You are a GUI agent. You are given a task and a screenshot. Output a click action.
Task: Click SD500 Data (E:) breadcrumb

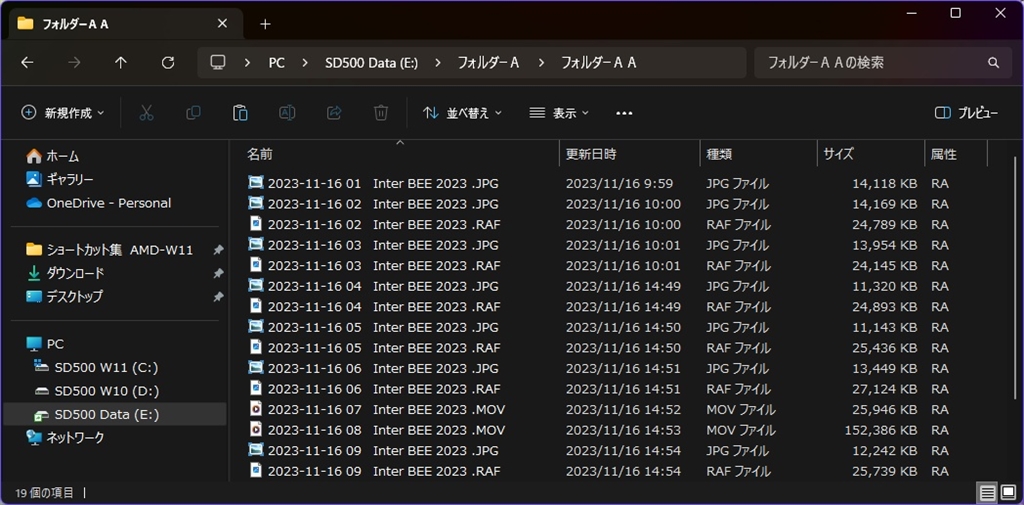coord(371,63)
